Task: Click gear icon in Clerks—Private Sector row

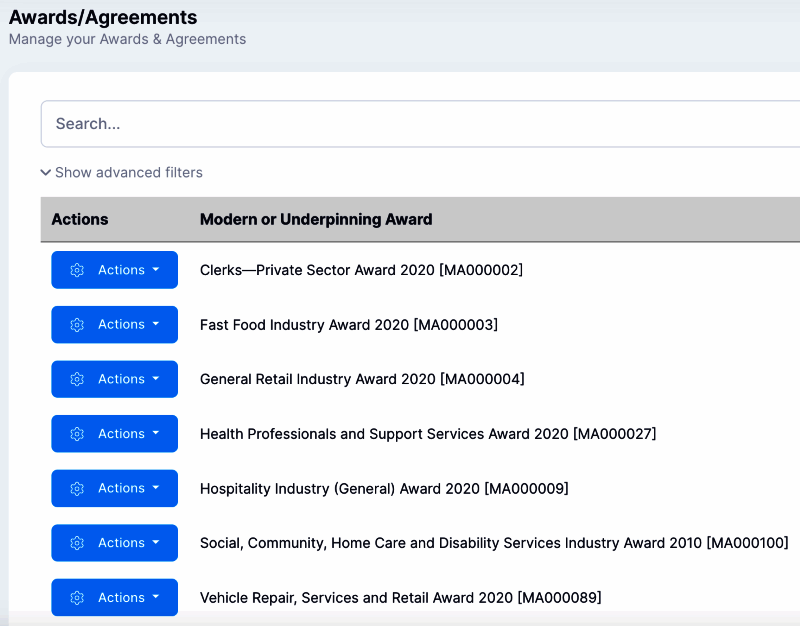Action: [77, 270]
